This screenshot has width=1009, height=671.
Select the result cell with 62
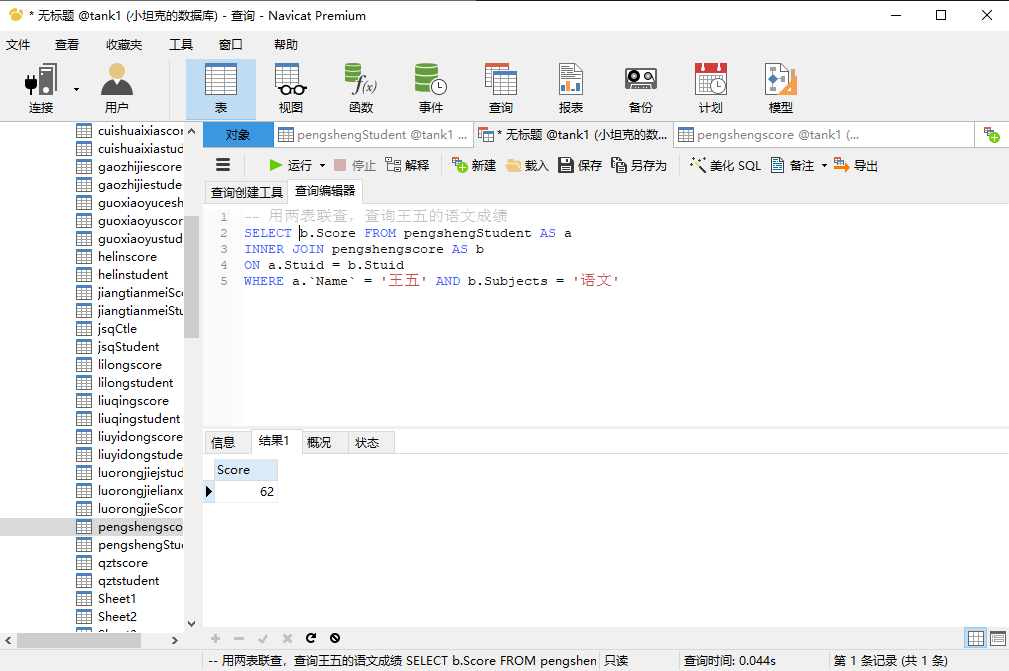(x=246, y=492)
